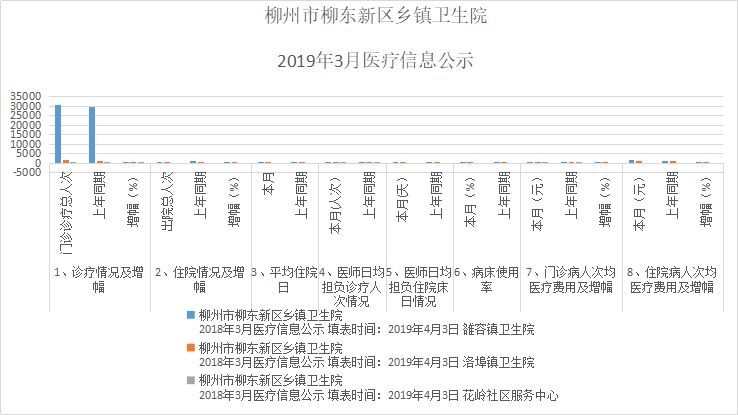Select the category label 8、住院病人次均医疗费用及增幅
Screen dimensions: 738x415
coord(671,279)
